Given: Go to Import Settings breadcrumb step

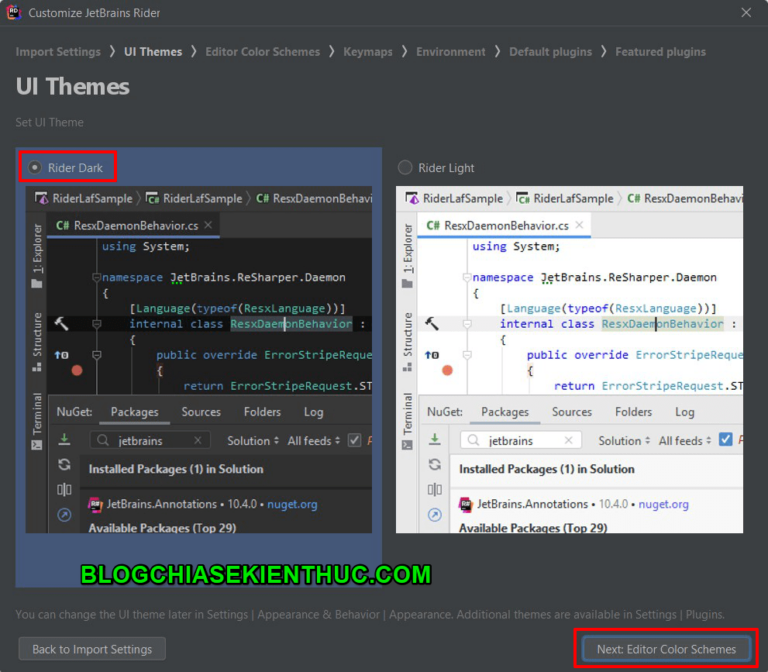Looking at the screenshot, I should pyautogui.click(x=58, y=52).
